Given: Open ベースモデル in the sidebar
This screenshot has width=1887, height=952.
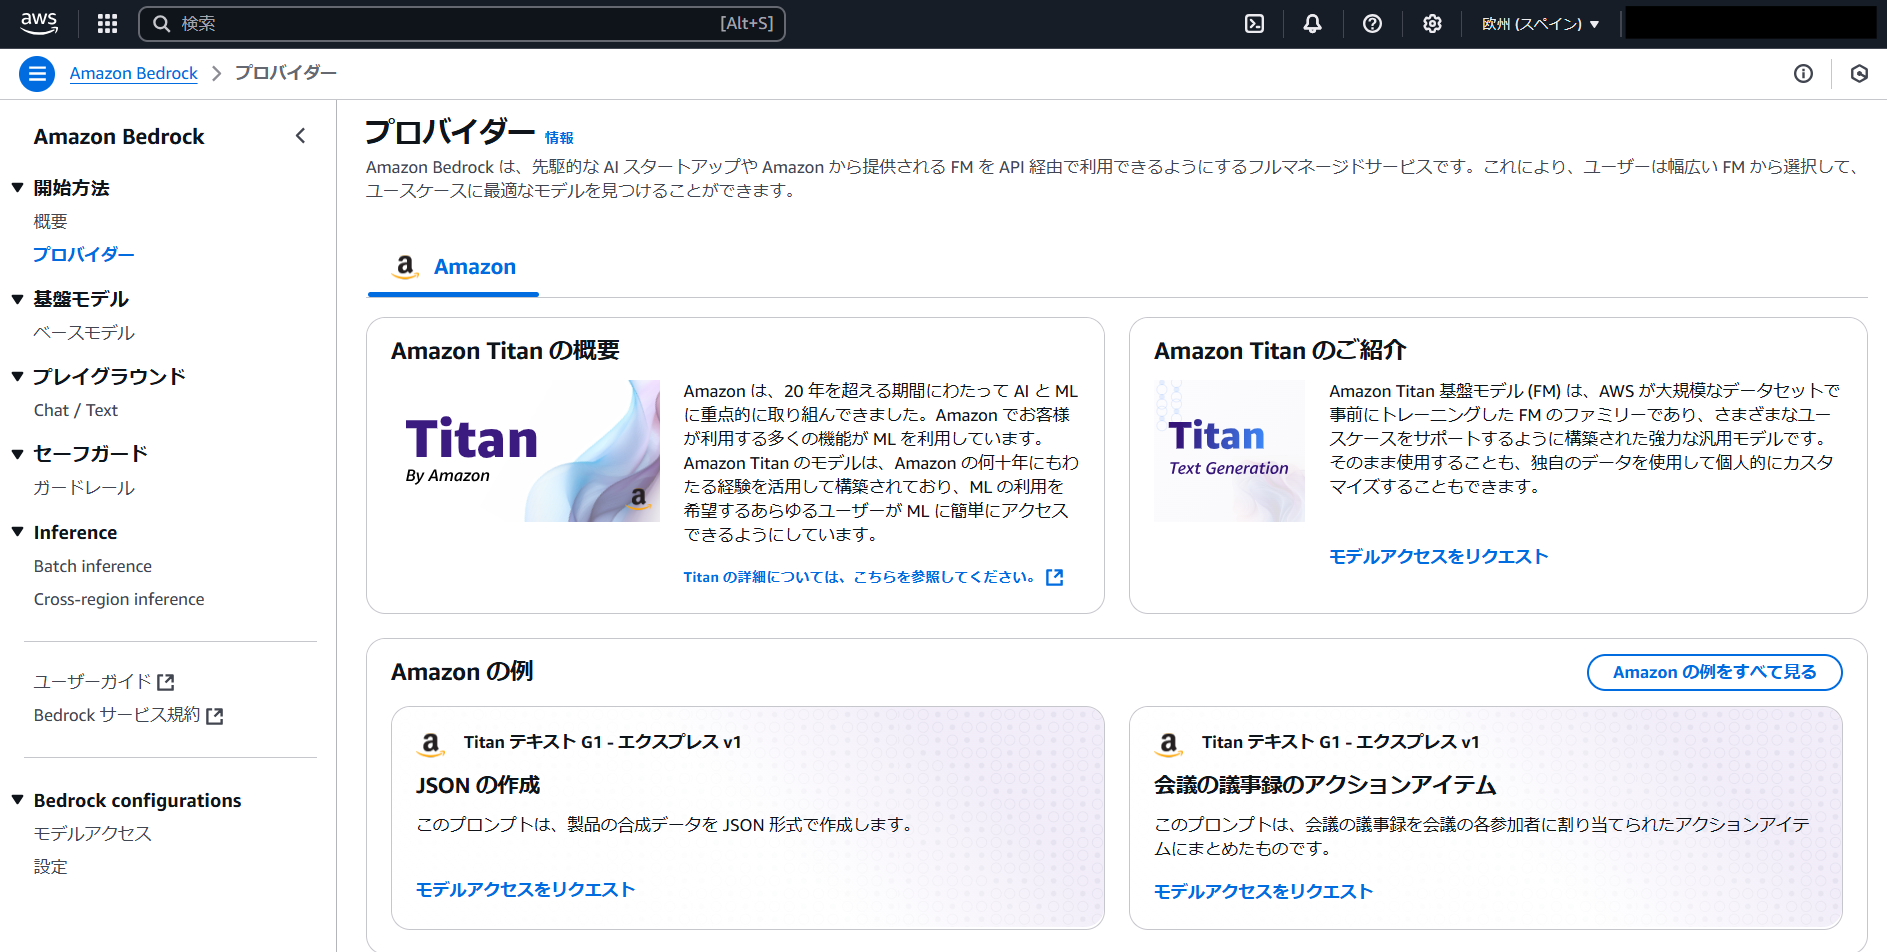Looking at the screenshot, I should tap(84, 332).
